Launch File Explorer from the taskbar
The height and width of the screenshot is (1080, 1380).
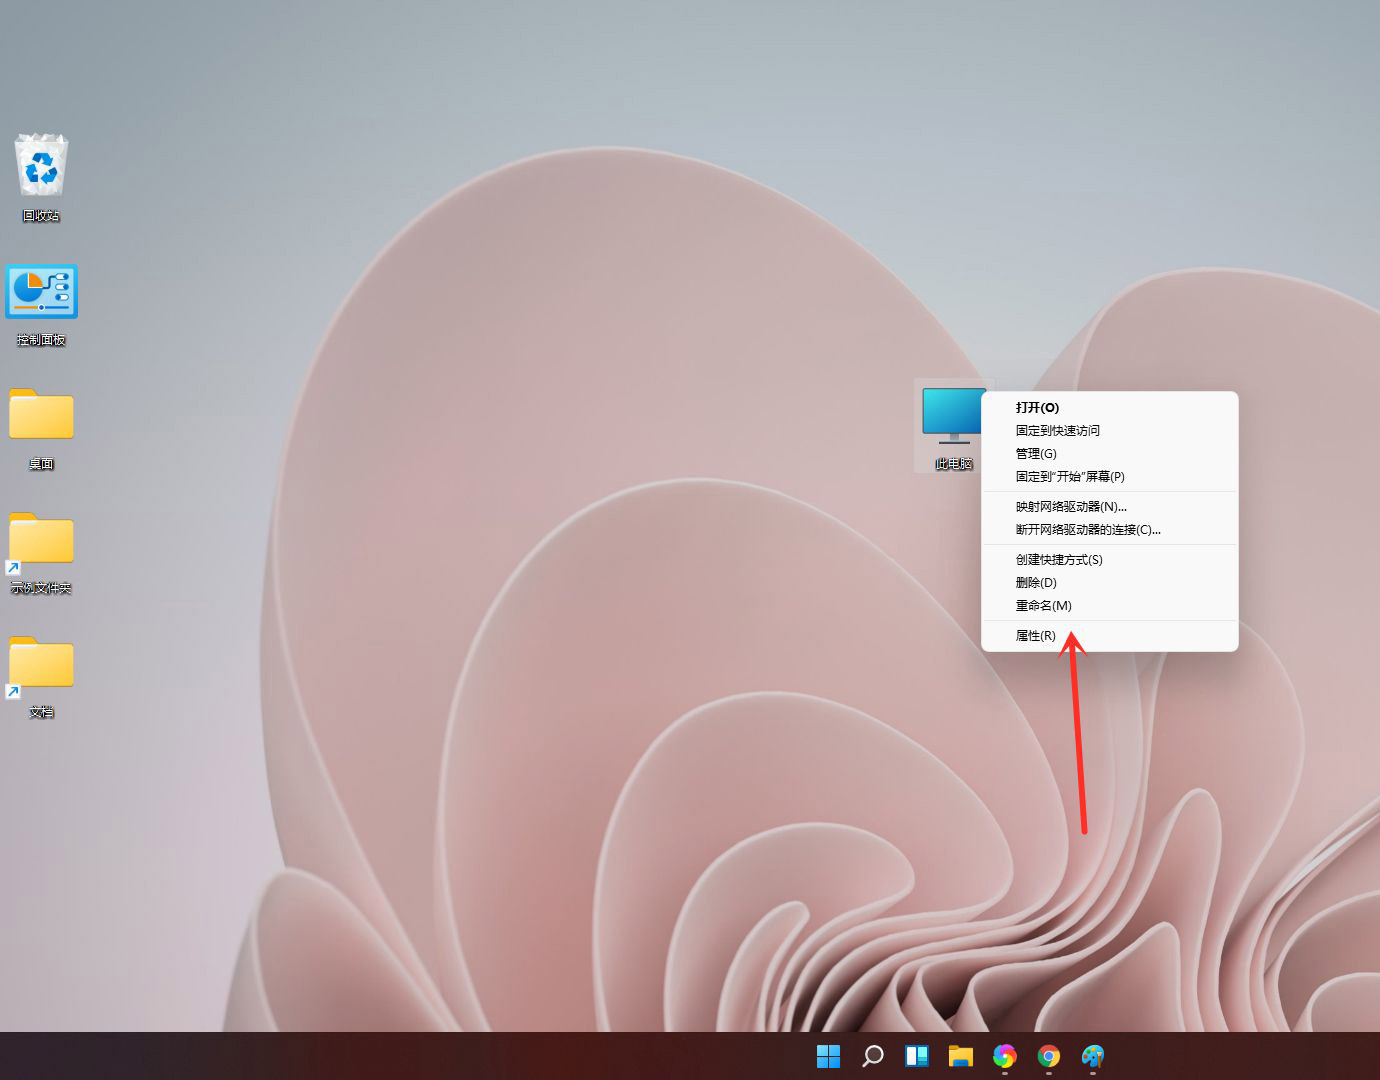(x=960, y=1055)
